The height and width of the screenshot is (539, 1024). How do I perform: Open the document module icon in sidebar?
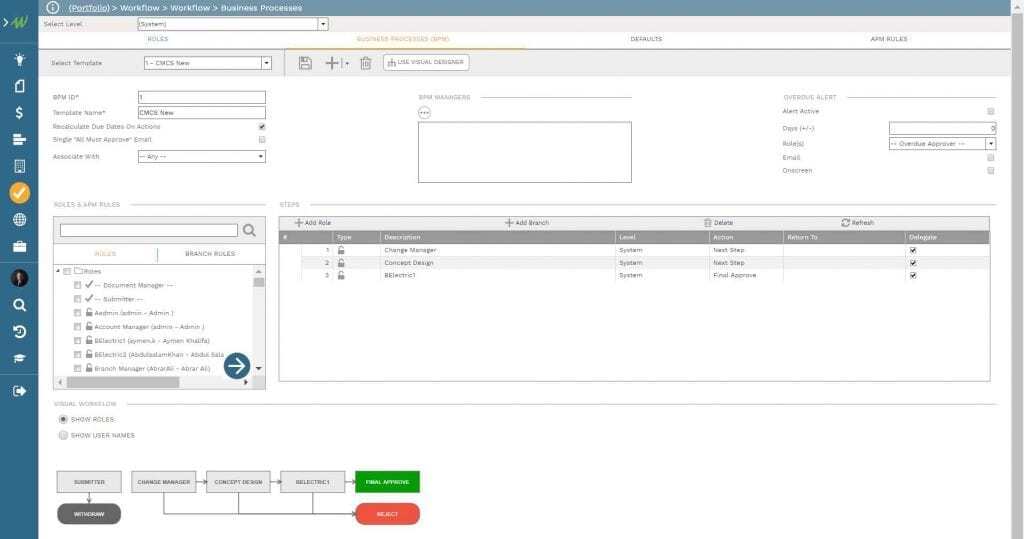[x=20, y=86]
